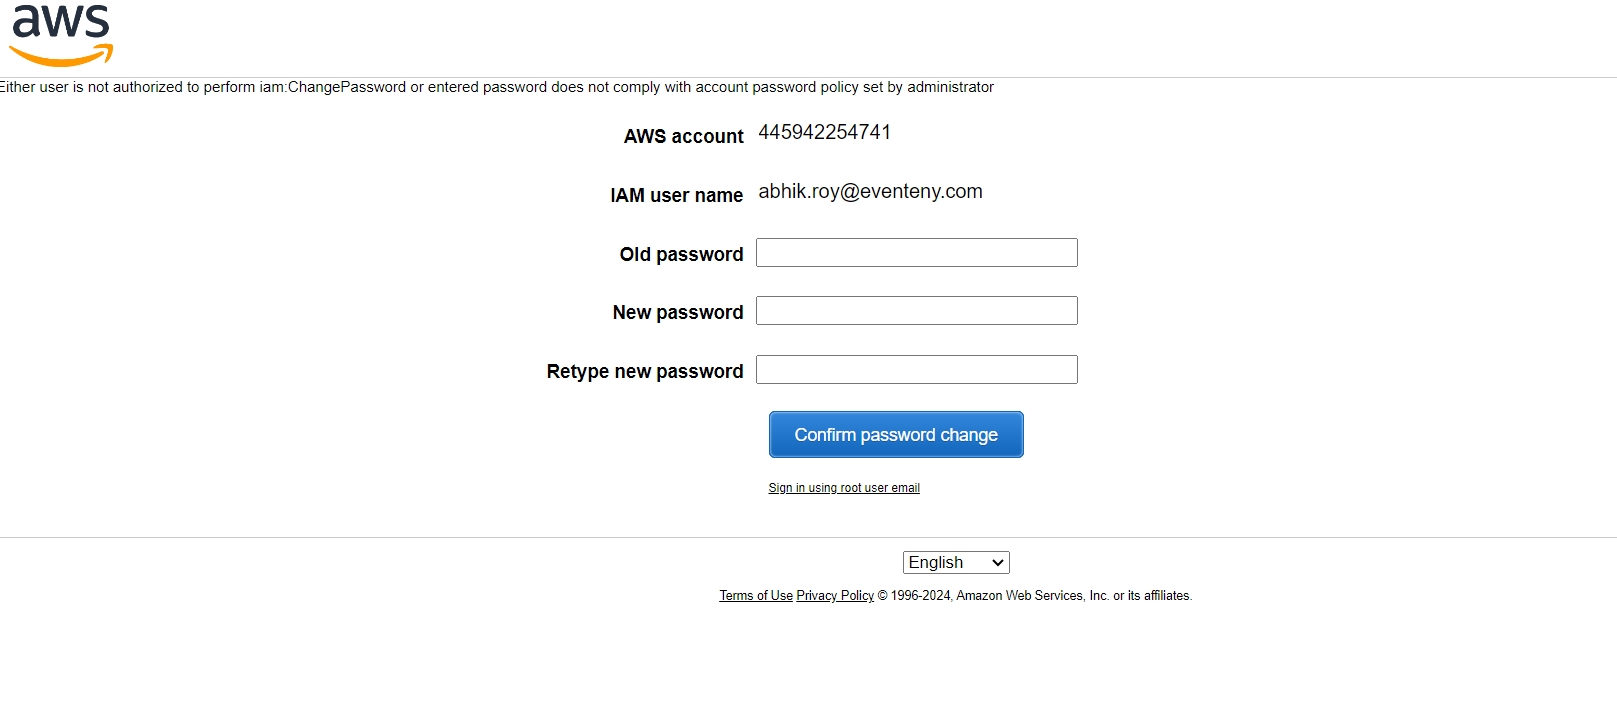1617x717 pixels.
Task: Select the New password input box
Action: click(x=916, y=311)
